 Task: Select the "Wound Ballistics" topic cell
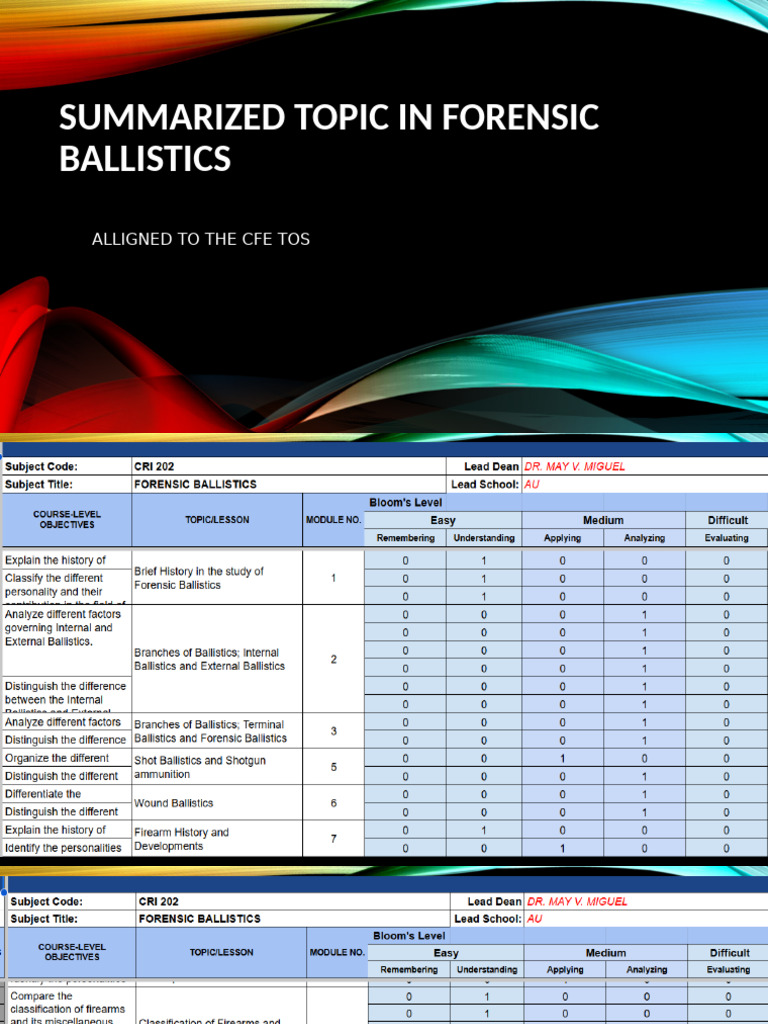pos(217,803)
